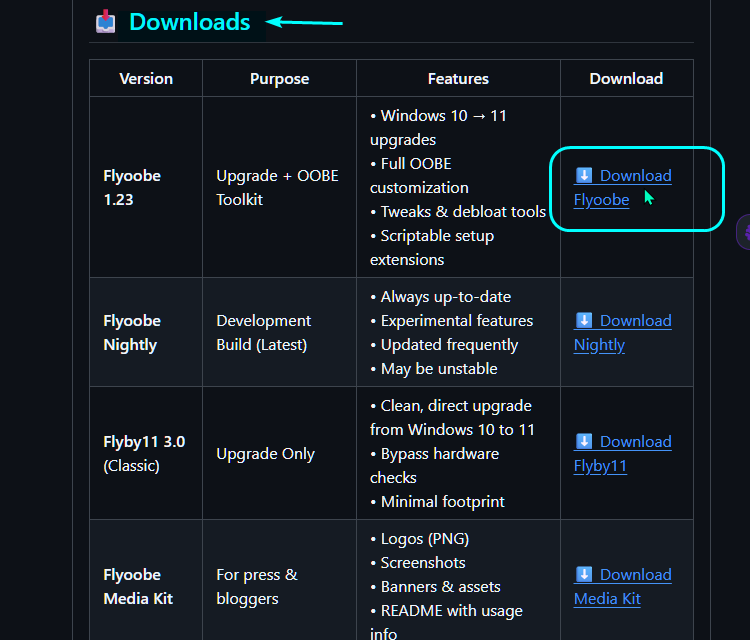
Task: Click 'May be unstable' feature text
Action: [434, 368]
